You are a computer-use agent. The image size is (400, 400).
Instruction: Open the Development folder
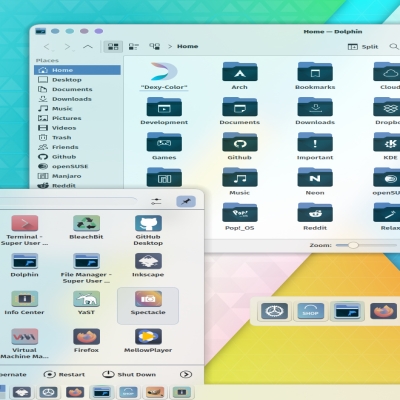tap(164, 111)
